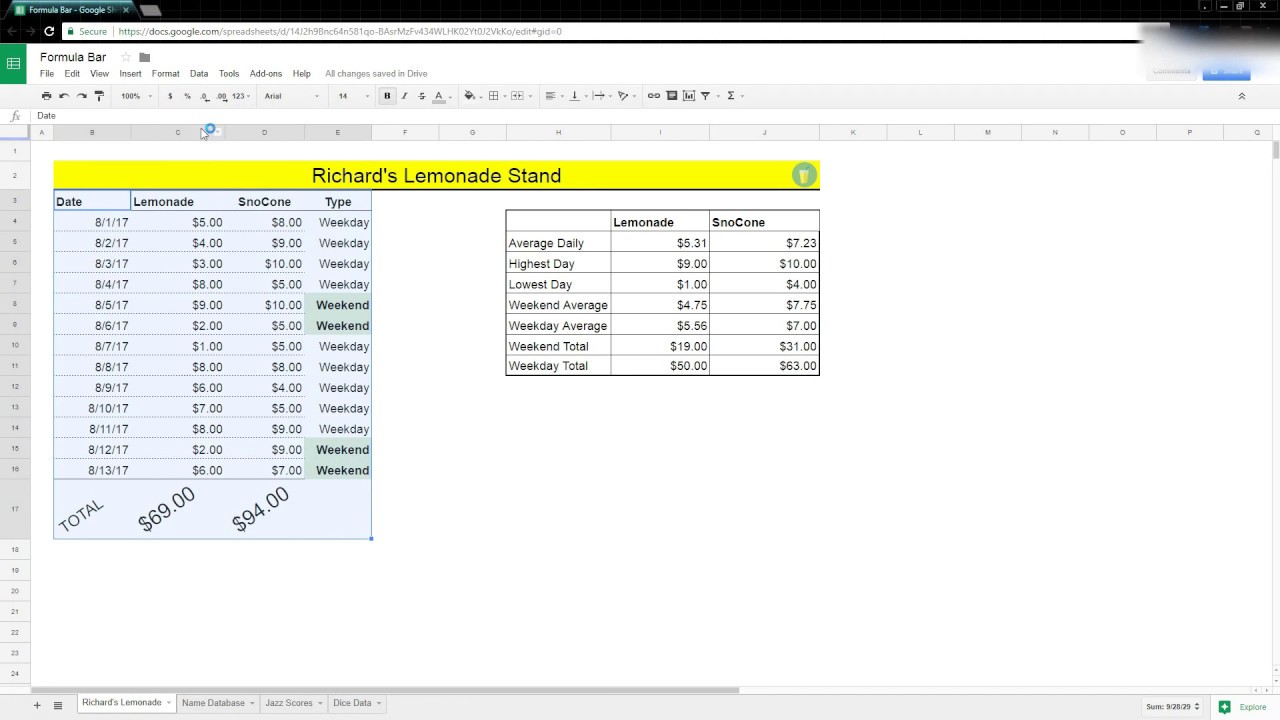1280x720 pixels.
Task: Click the document title Formula Bar
Action: (x=73, y=57)
